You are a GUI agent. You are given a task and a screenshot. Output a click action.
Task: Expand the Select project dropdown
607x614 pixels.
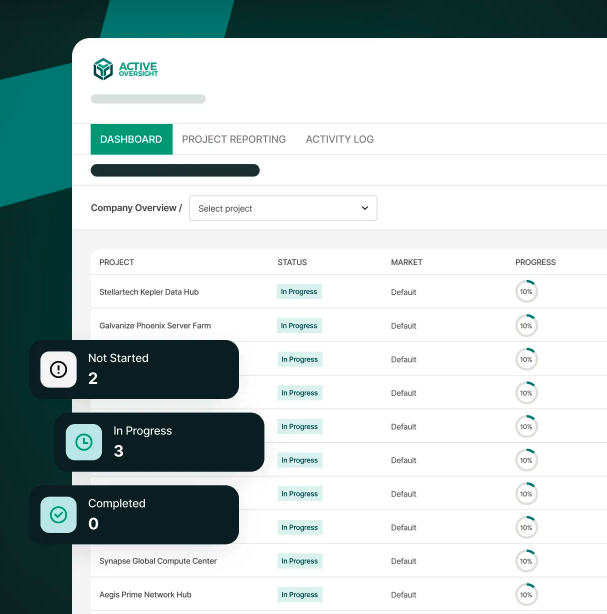(283, 208)
